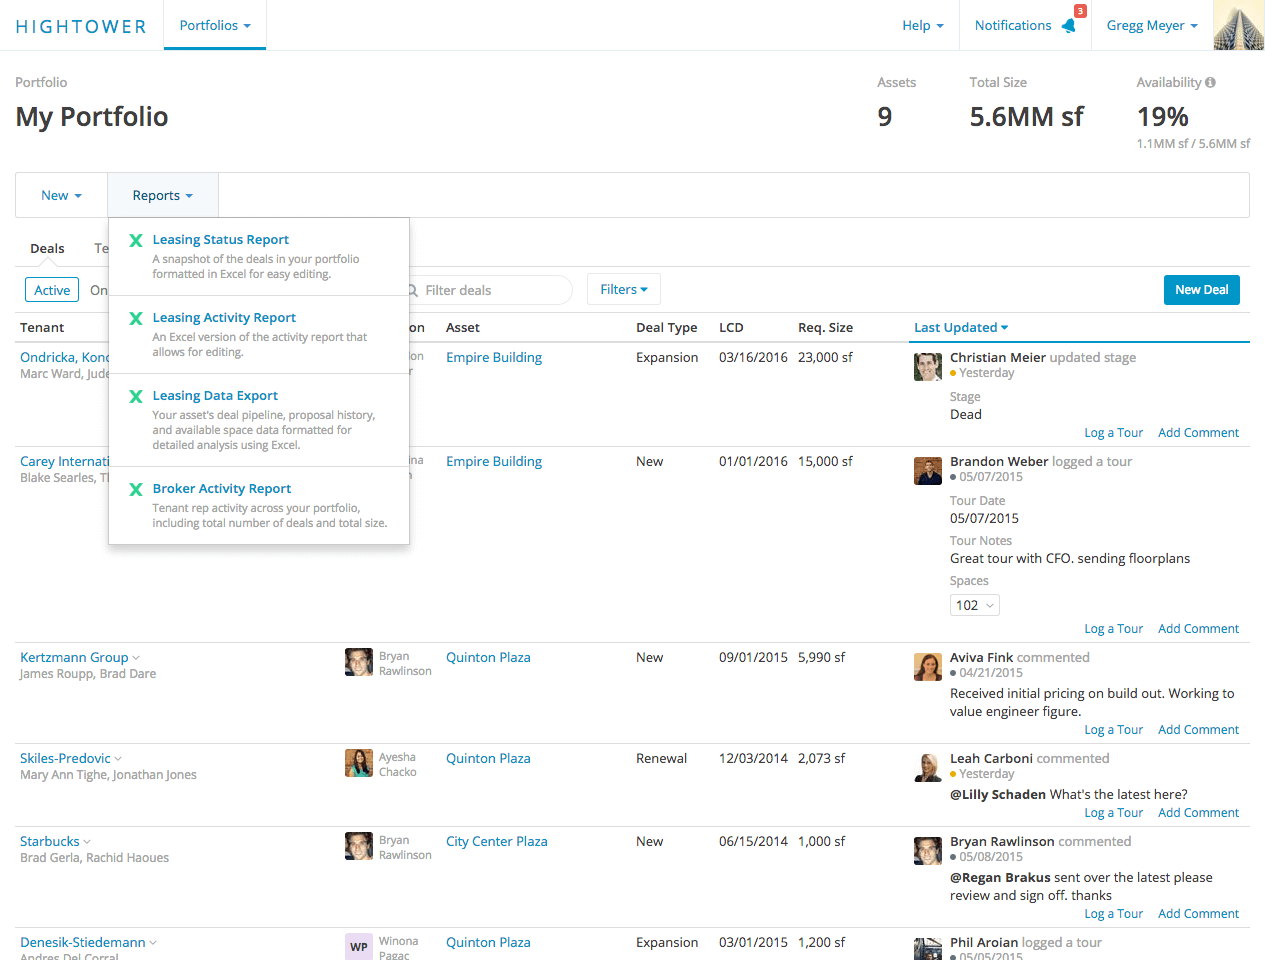This screenshot has width=1265, height=960.
Task: Open Quinton Plaza in Kertzmann Group row
Action: tap(488, 657)
